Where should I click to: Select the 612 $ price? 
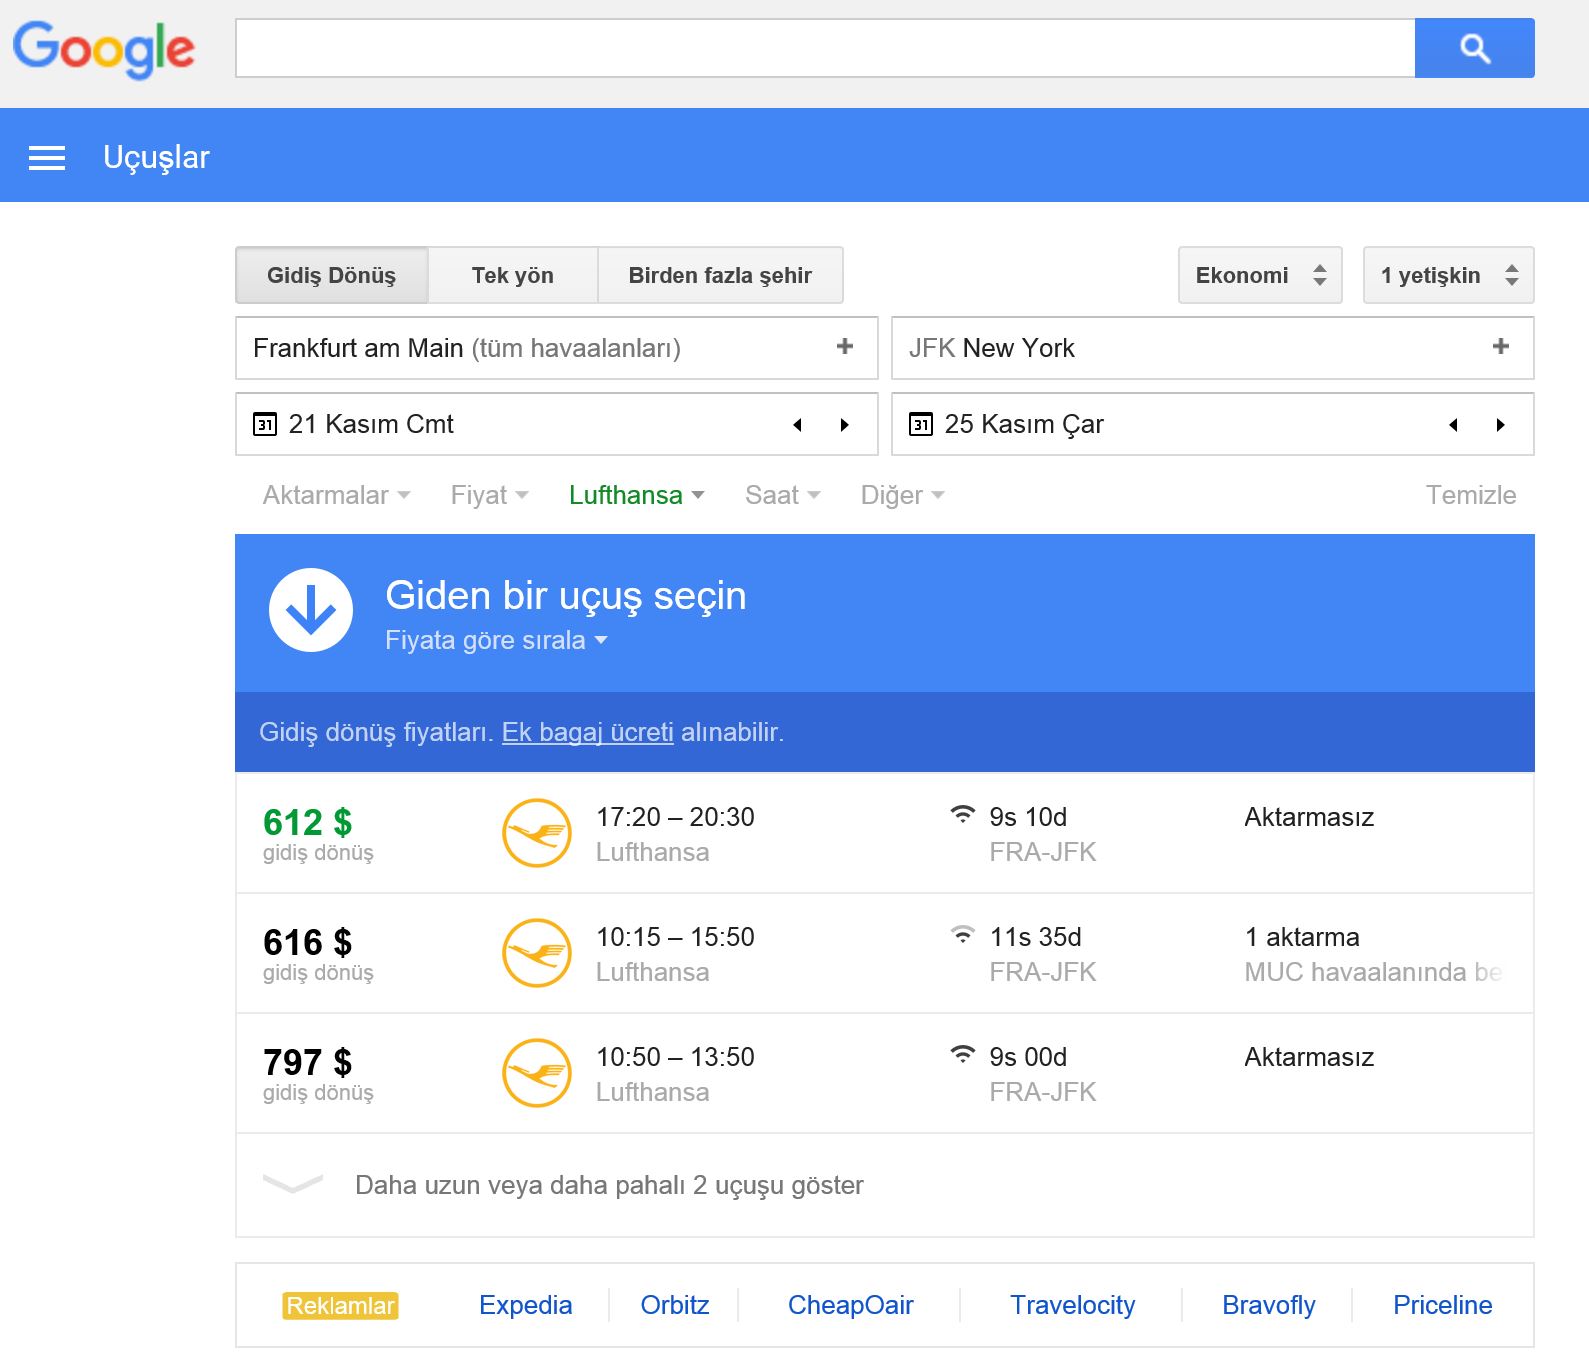308,822
